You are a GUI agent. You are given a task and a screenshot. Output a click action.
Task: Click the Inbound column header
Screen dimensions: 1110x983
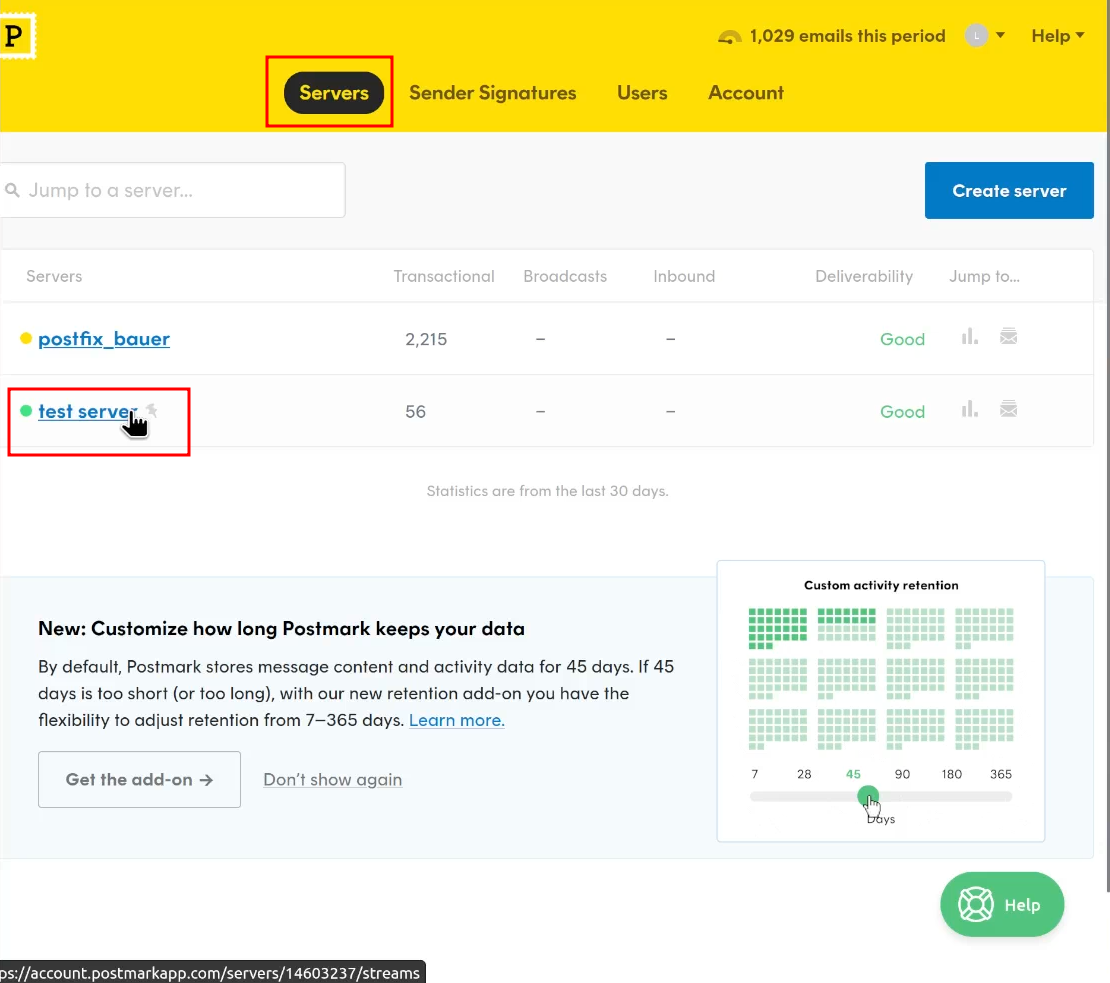[x=684, y=276]
